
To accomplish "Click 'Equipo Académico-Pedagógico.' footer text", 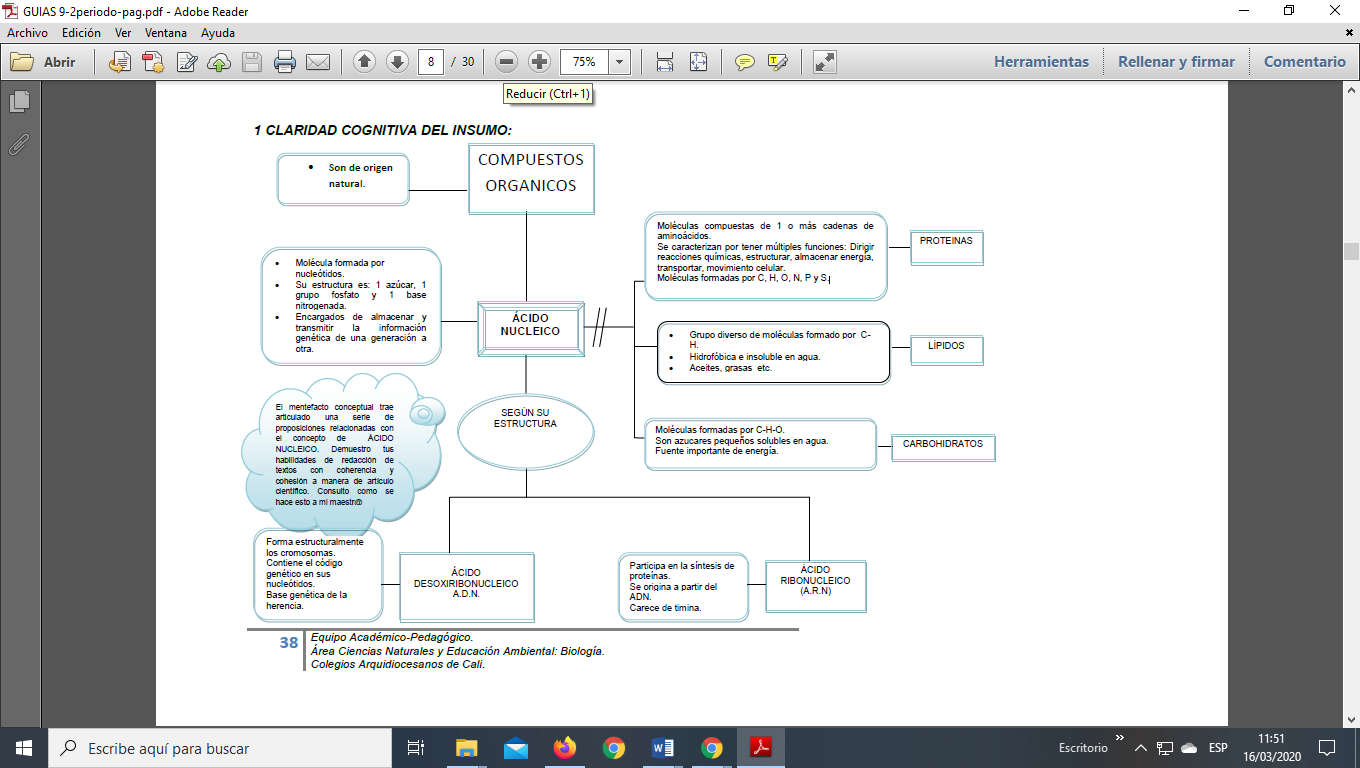I will [x=392, y=637].
